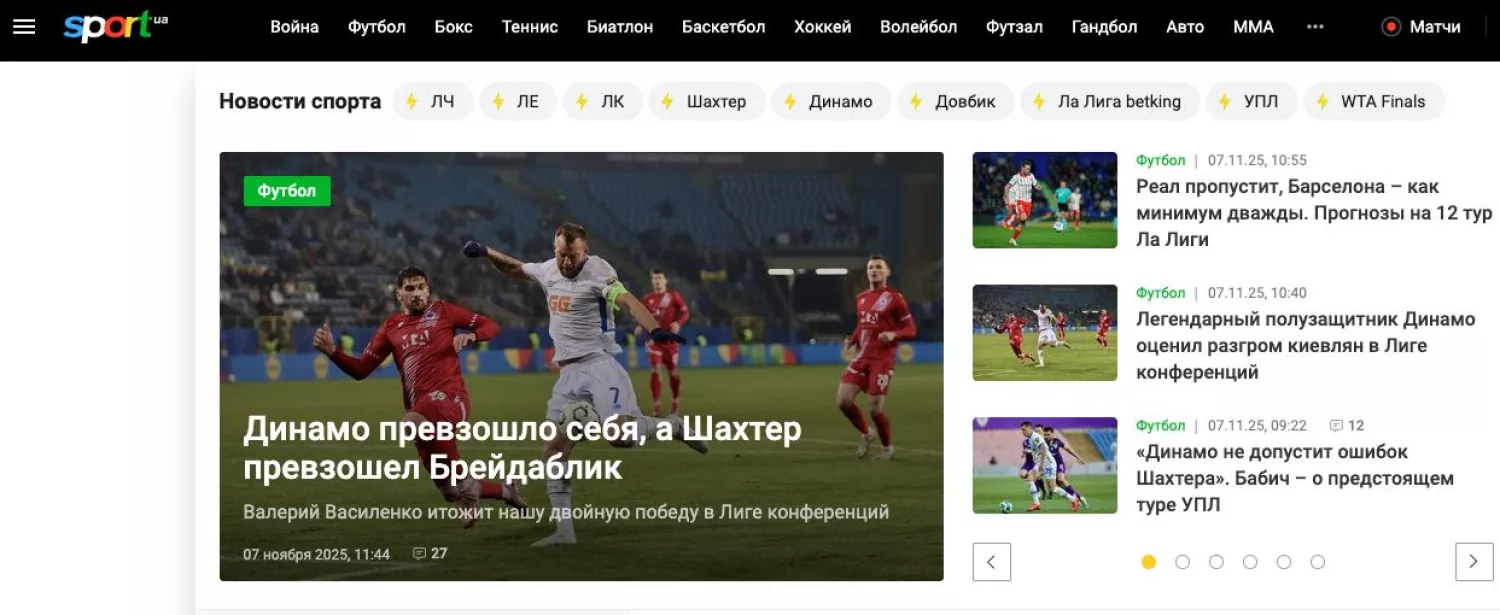The height and width of the screenshot is (615, 1500).
Task: Click green Футбол badge on main photo
Action: (x=287, y=191)
